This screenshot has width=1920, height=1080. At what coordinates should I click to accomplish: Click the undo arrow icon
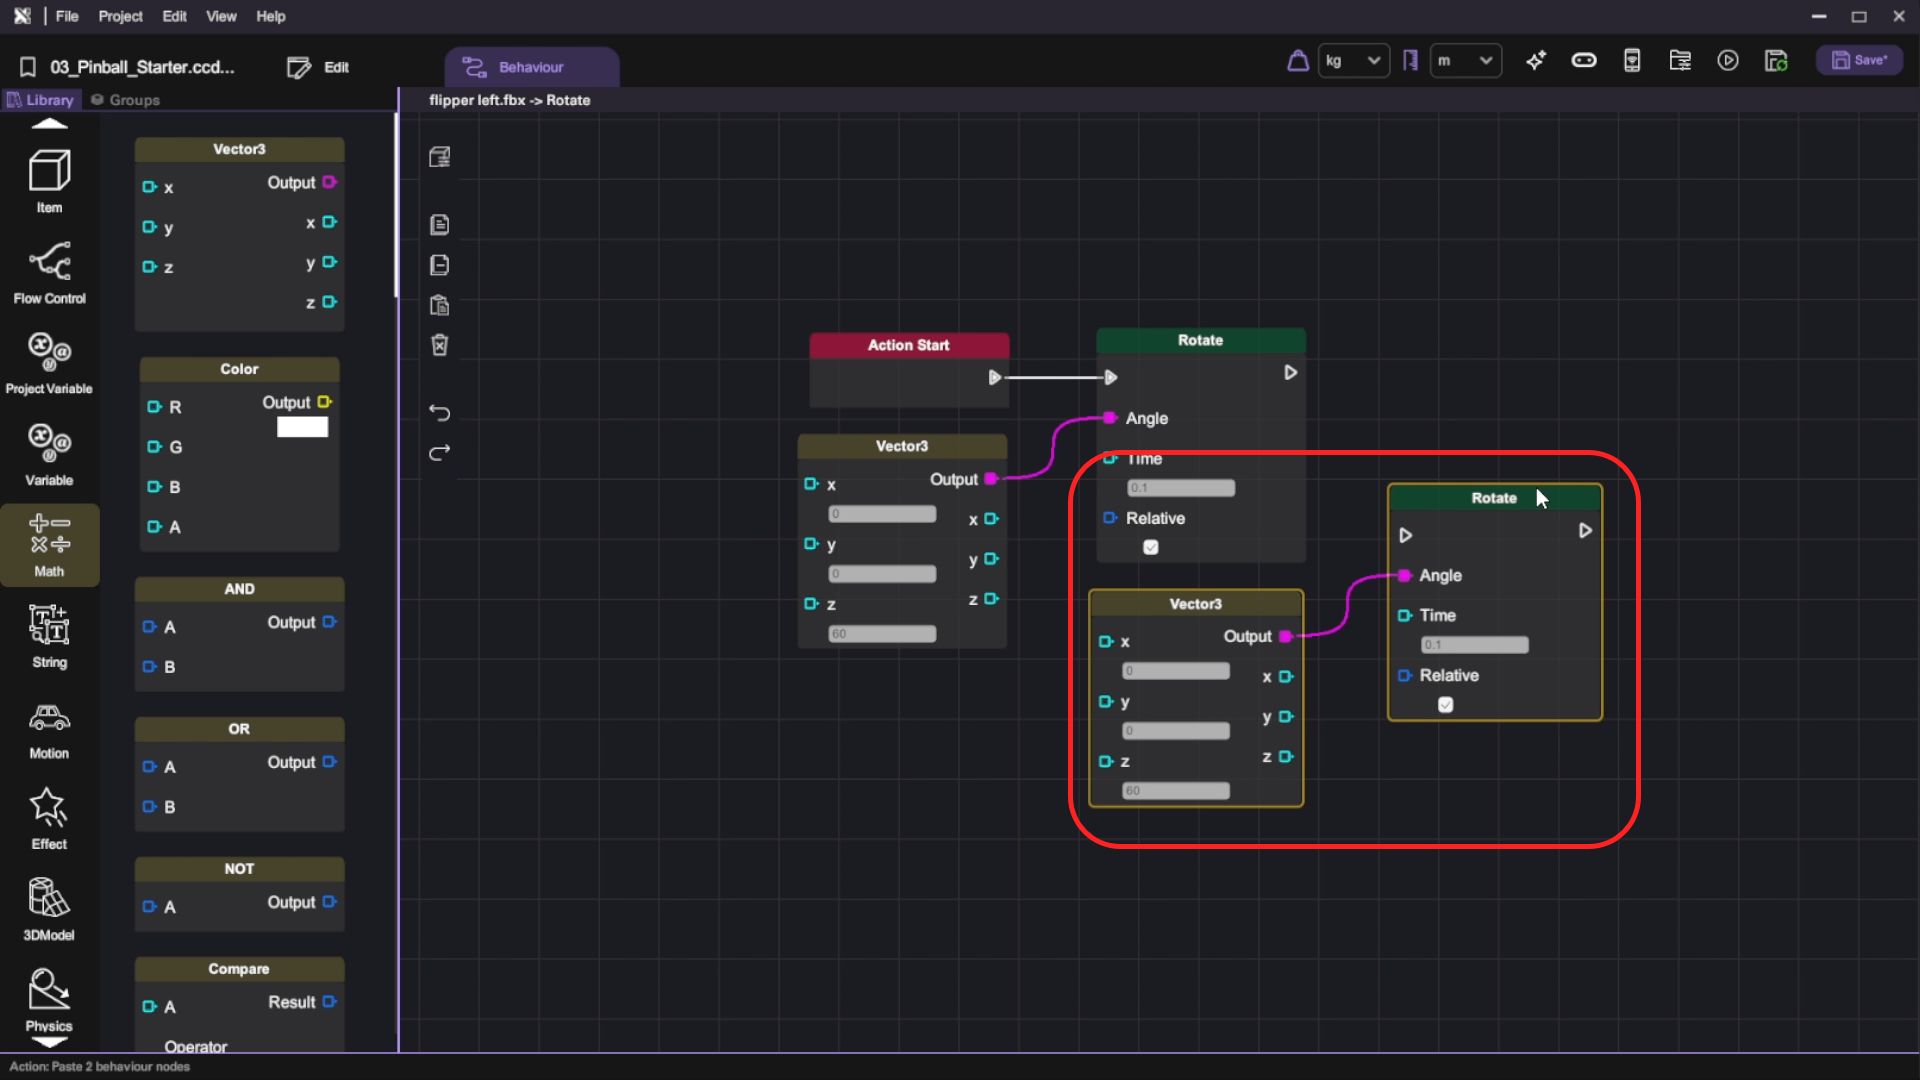tap(439, 412)
